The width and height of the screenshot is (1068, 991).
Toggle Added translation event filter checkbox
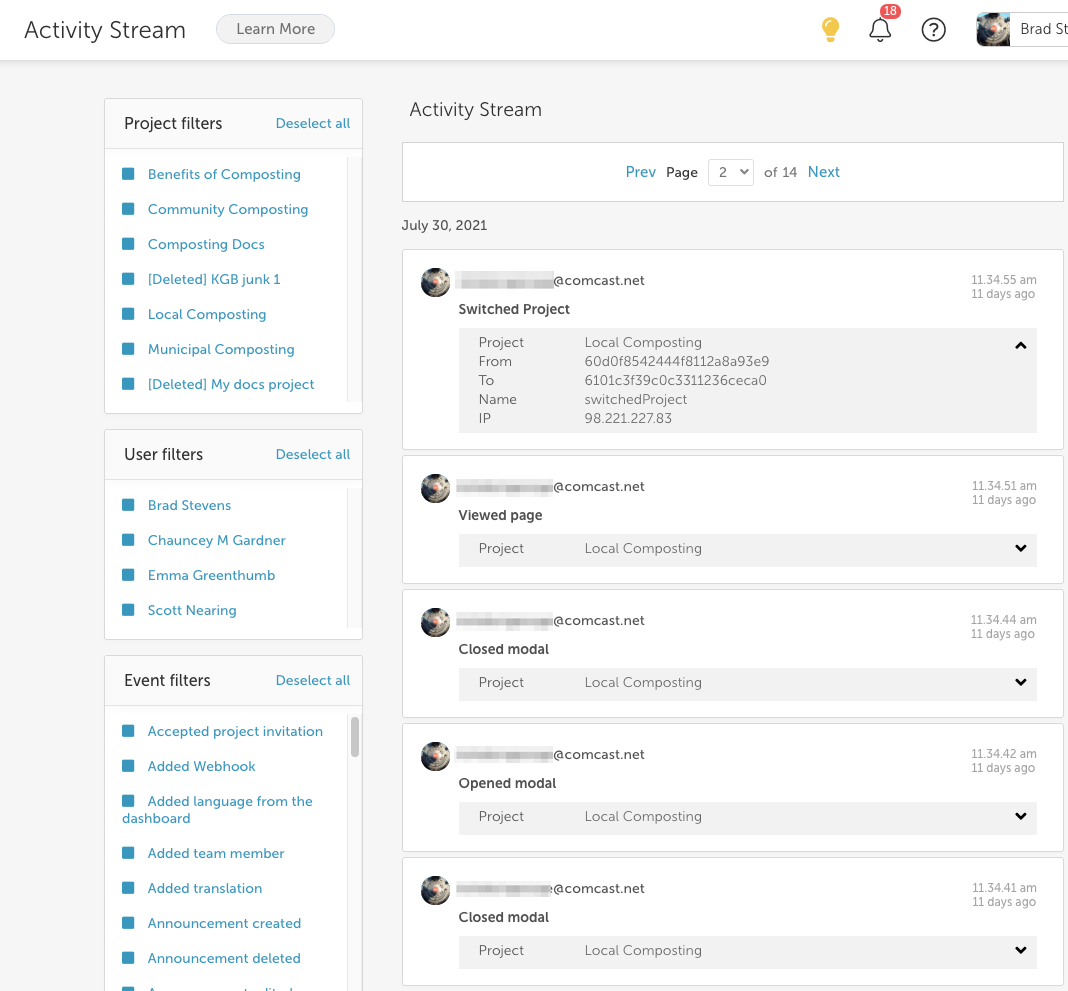tap(128, 887)
